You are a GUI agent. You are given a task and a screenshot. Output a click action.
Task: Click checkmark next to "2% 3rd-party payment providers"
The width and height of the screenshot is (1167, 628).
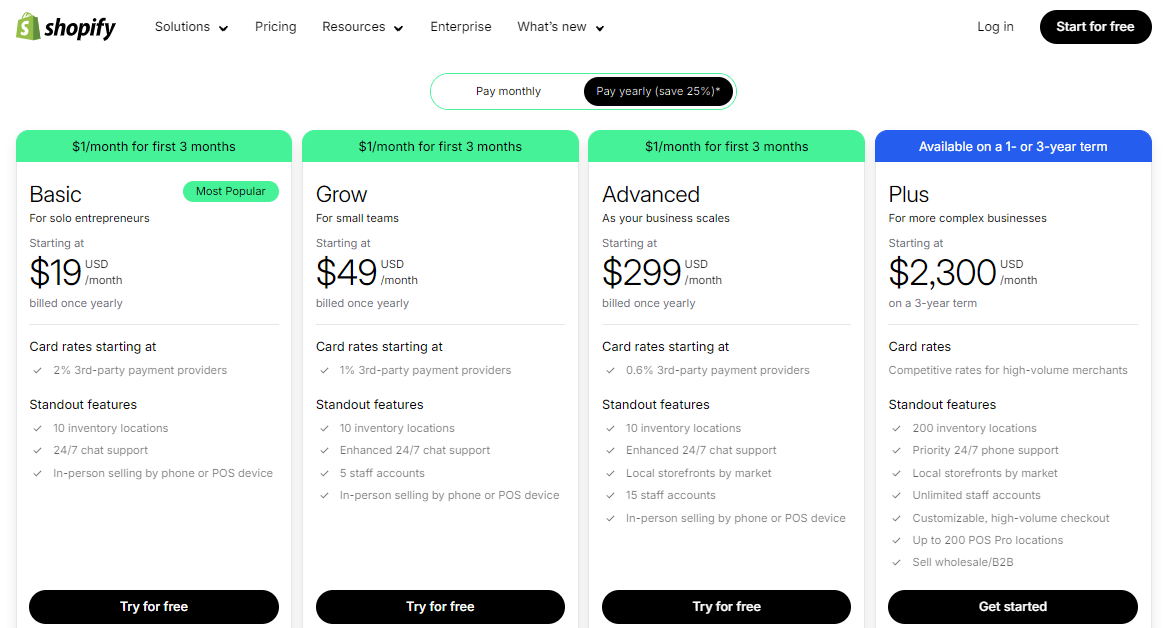click(36, 369)
